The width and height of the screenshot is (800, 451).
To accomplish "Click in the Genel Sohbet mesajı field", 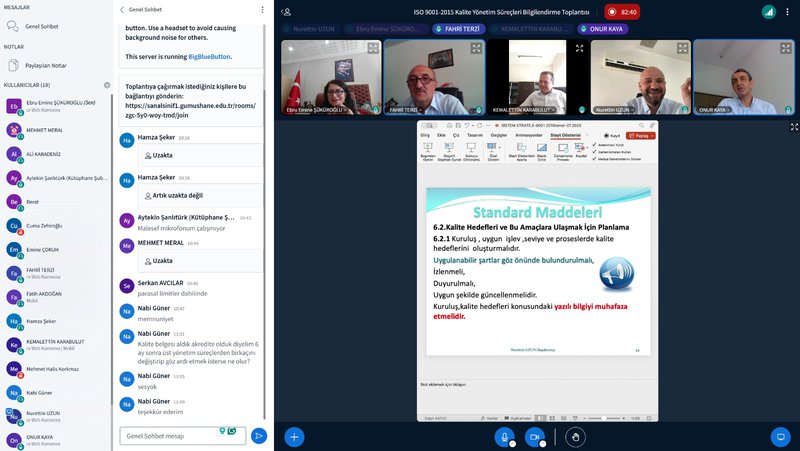I will coord(183,436).
